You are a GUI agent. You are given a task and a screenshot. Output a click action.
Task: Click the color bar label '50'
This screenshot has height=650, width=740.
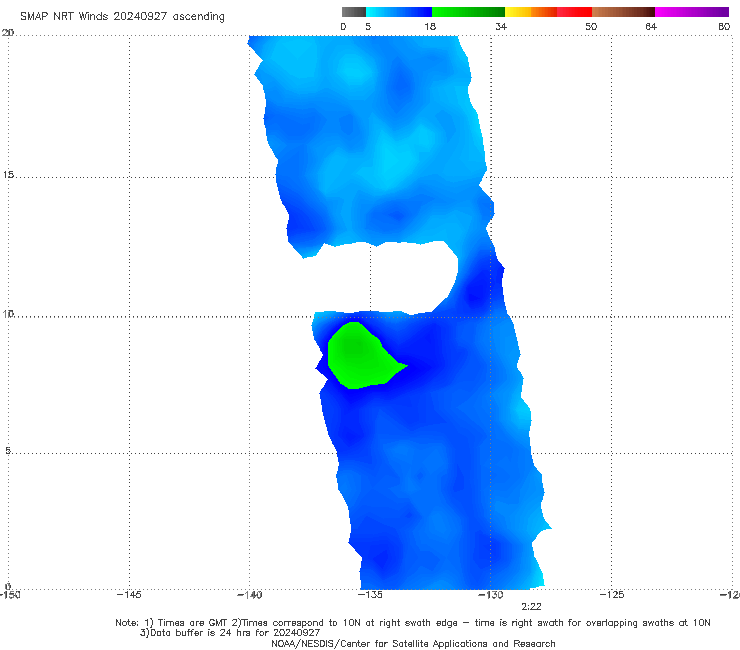591,26
